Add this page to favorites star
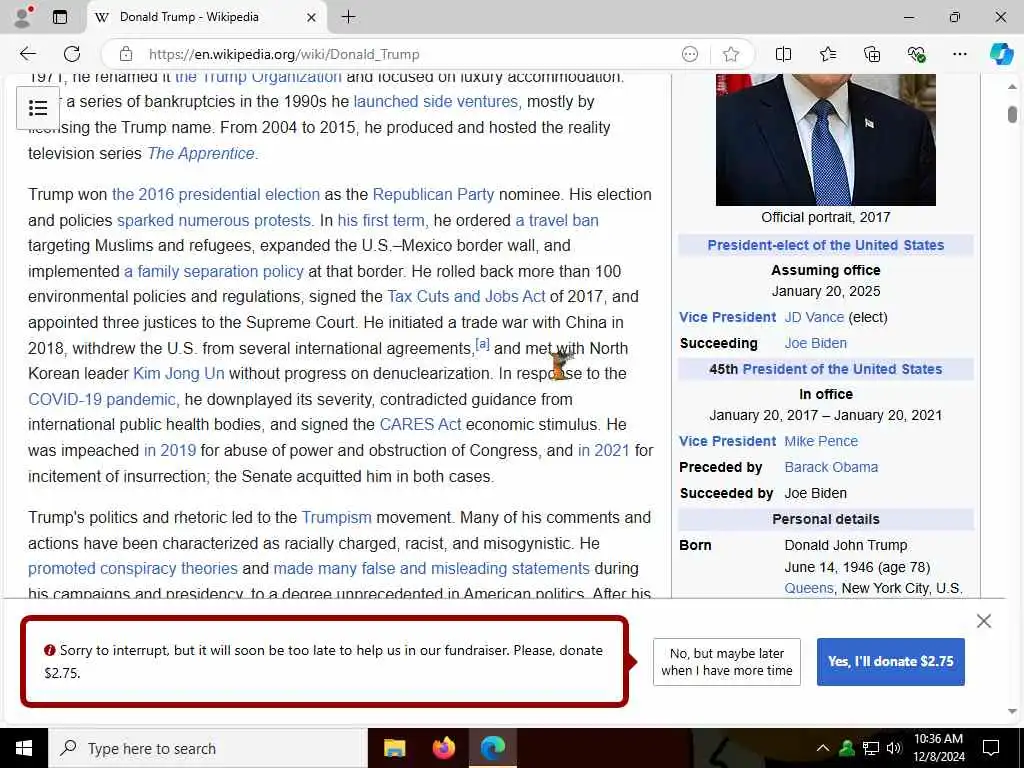 731,54
